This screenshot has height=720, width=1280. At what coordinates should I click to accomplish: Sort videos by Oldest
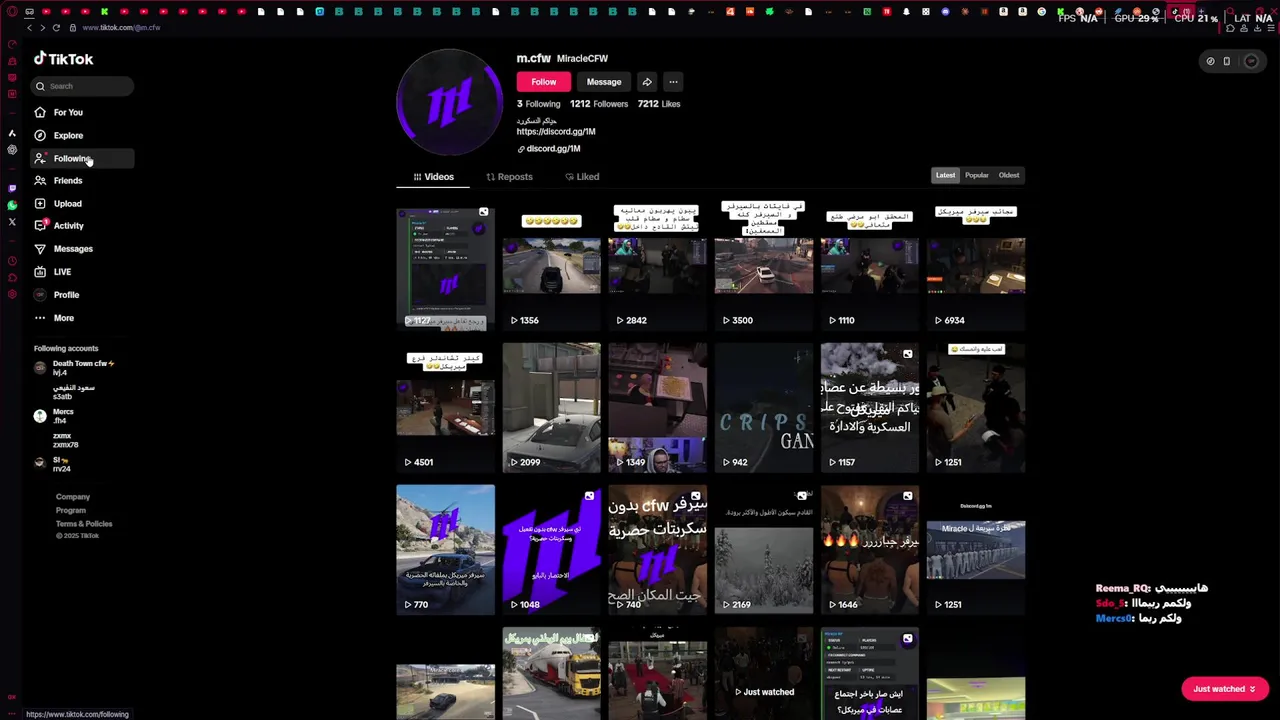[1009, 175]
